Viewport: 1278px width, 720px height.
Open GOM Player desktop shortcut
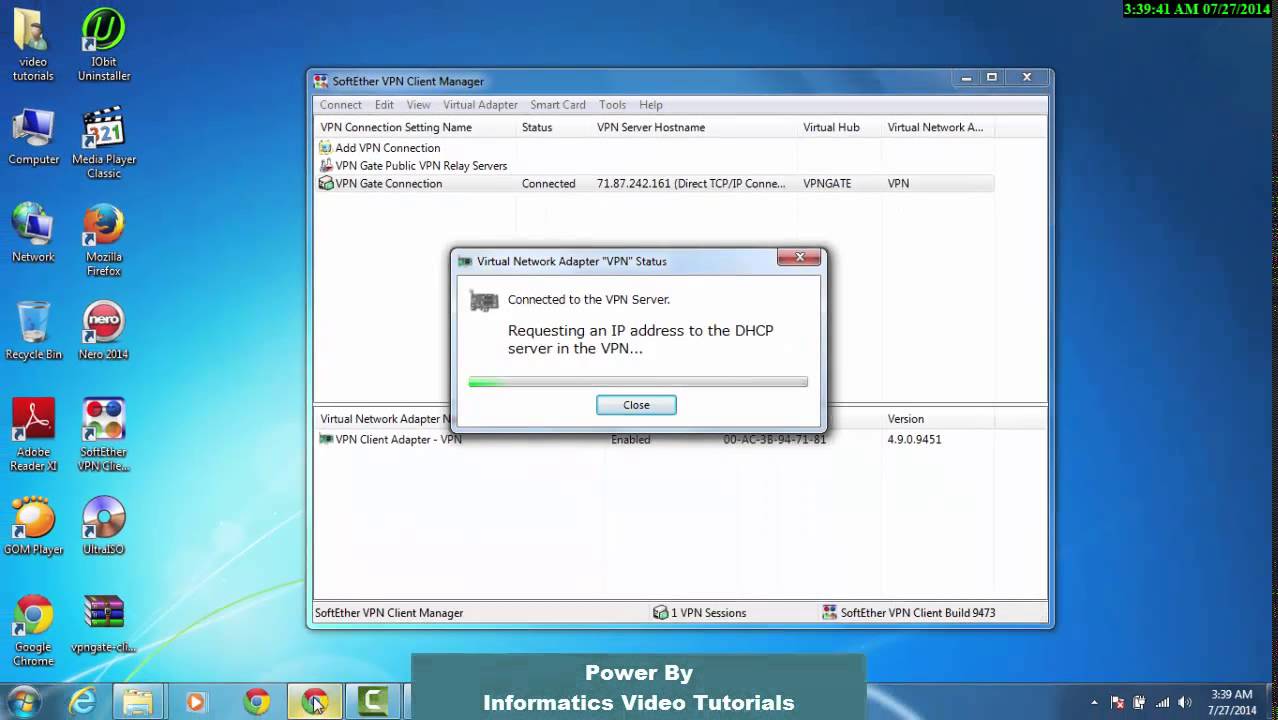[x=33, y=526]
